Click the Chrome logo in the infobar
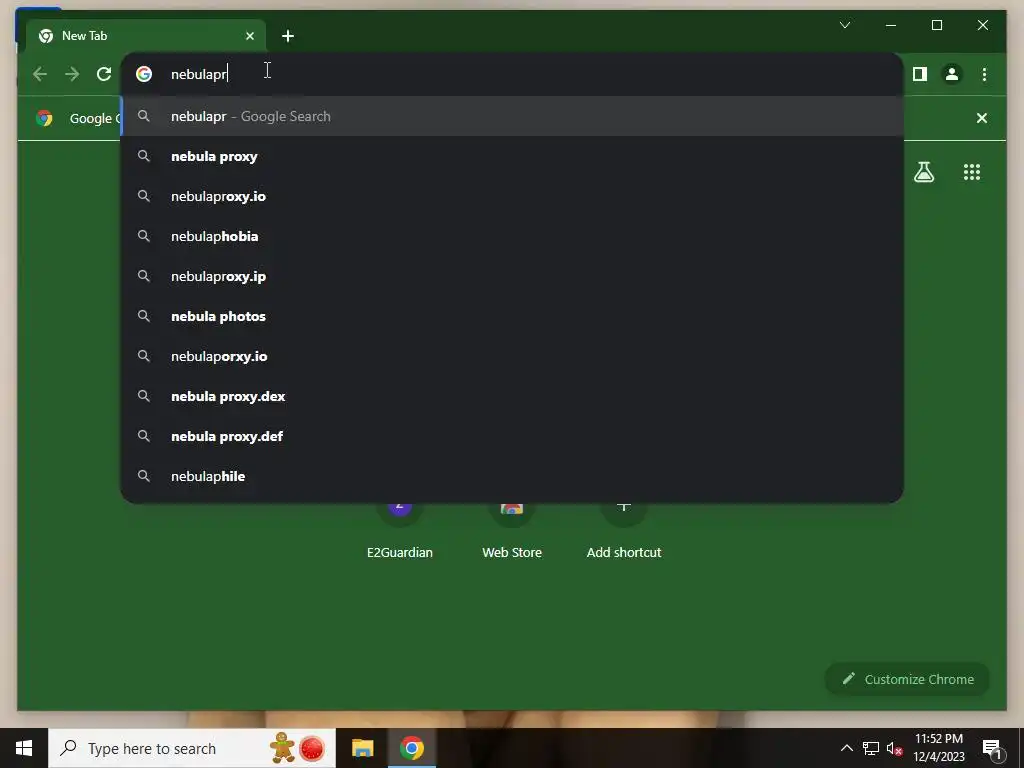Viewport: 1024px width, 768px height. pos(44,118)
